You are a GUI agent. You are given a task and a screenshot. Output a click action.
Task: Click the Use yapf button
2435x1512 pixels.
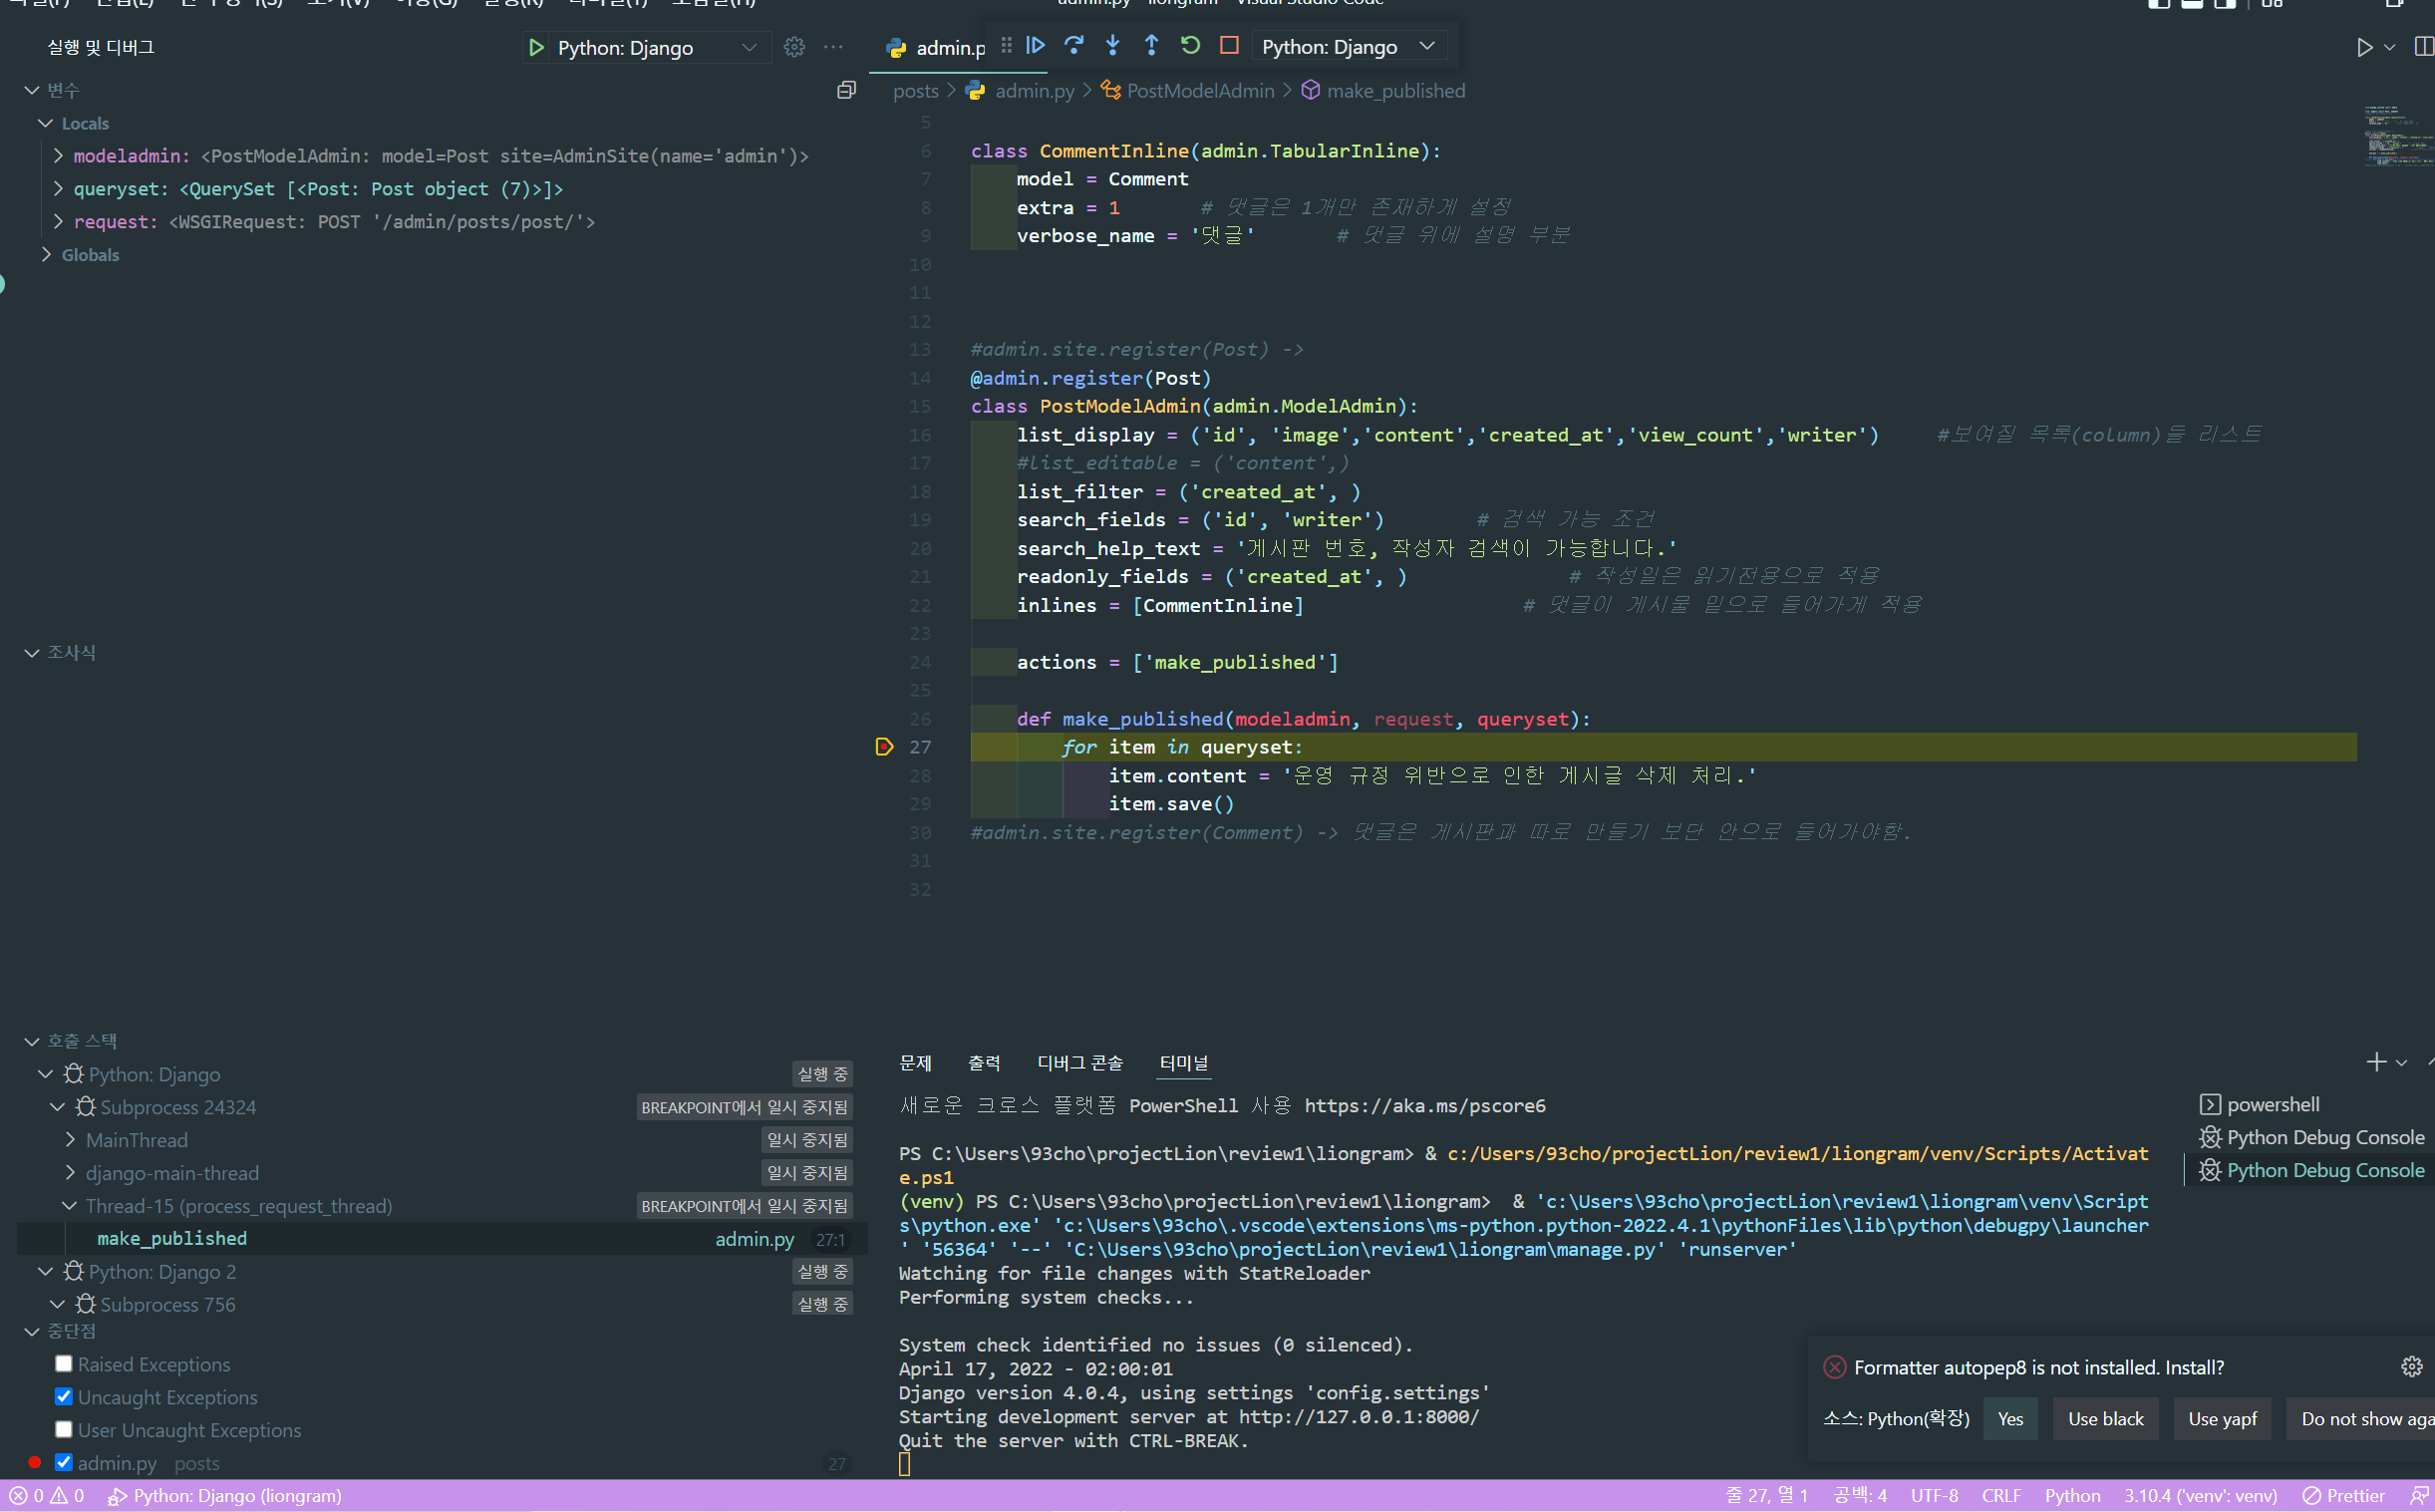click(2222, 1419)
